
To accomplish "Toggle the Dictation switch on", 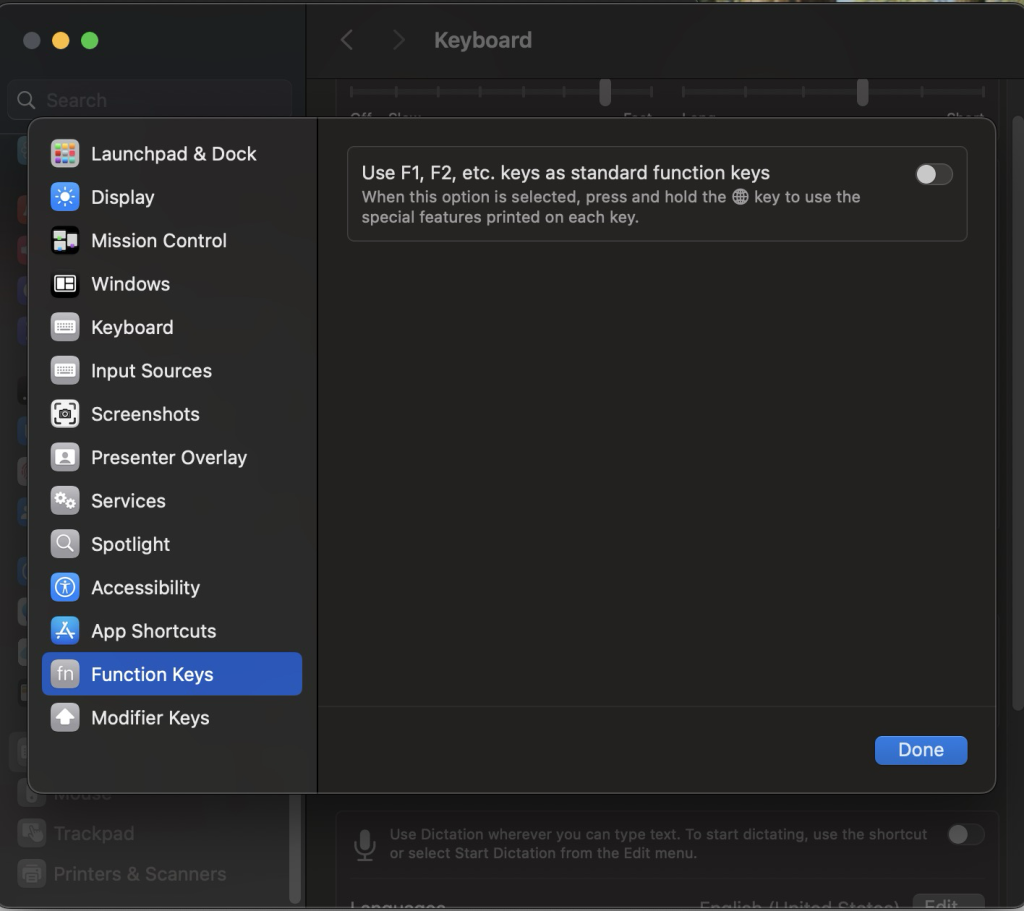I will pyautogui.click(x=965, y=835).
